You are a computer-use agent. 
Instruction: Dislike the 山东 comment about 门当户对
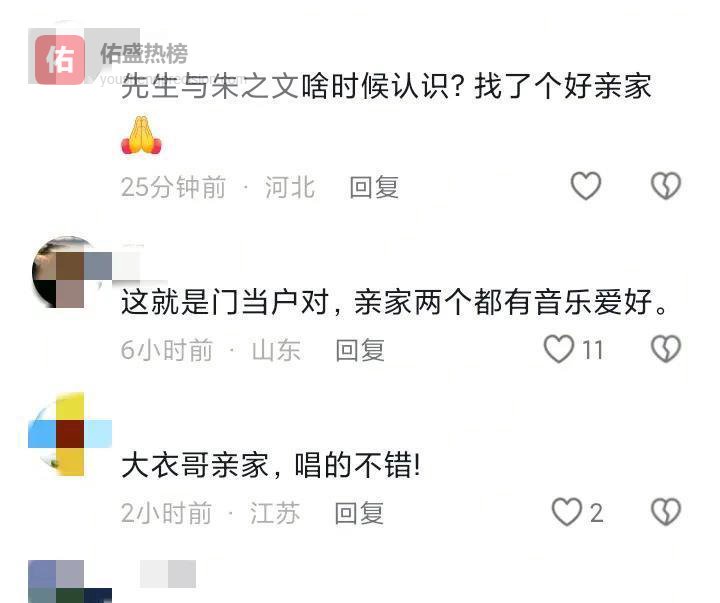click(x=666, y=349)
